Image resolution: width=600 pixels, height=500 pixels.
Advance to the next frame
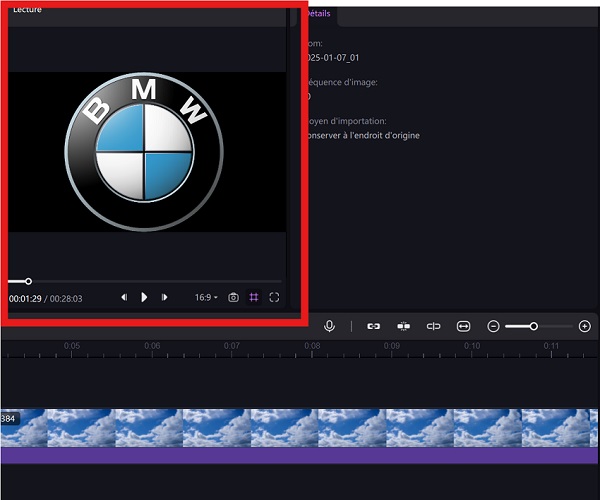[x=164, y=297]
